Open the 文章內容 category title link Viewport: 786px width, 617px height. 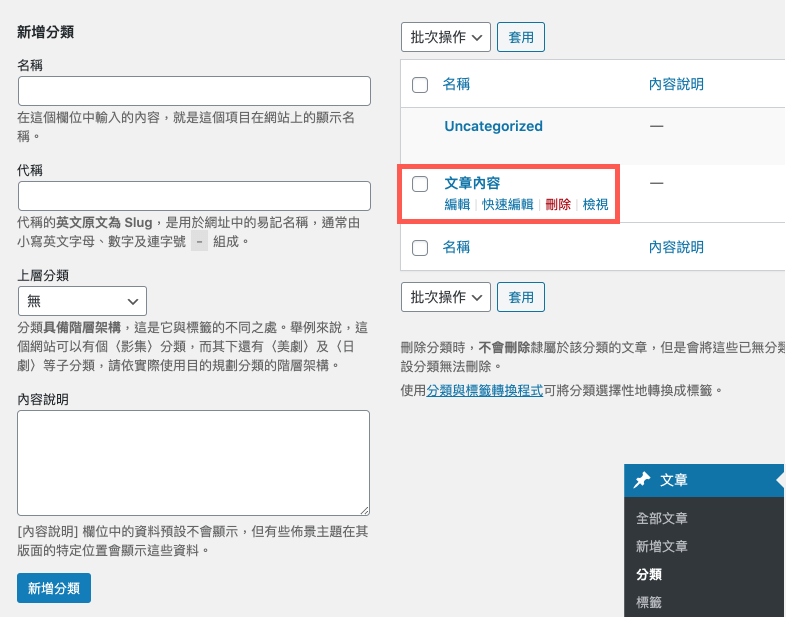[472, 183]
